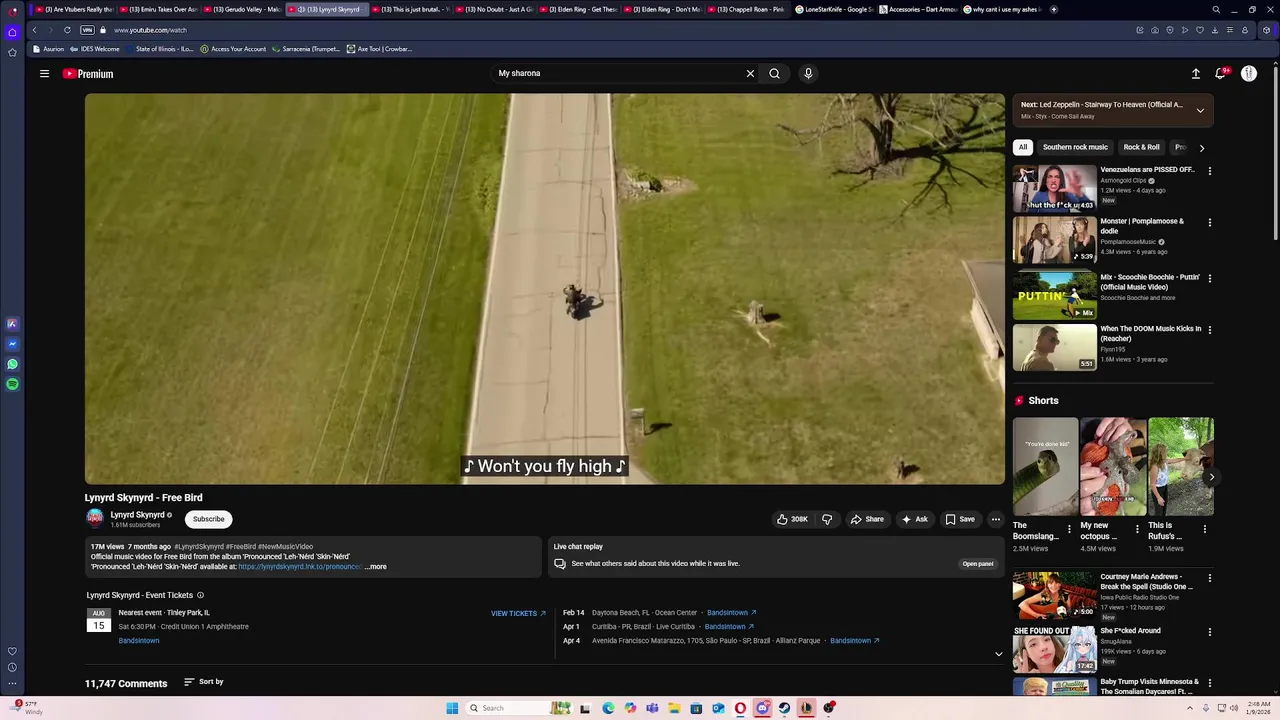This screenshot has width=1280, height=720.
Task: Open the Sort by comments menu
Action: [203, 682]
